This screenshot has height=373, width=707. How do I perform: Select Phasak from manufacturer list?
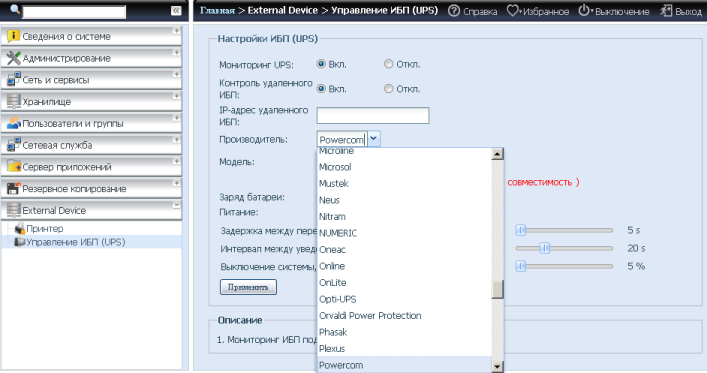pos(404,332)
